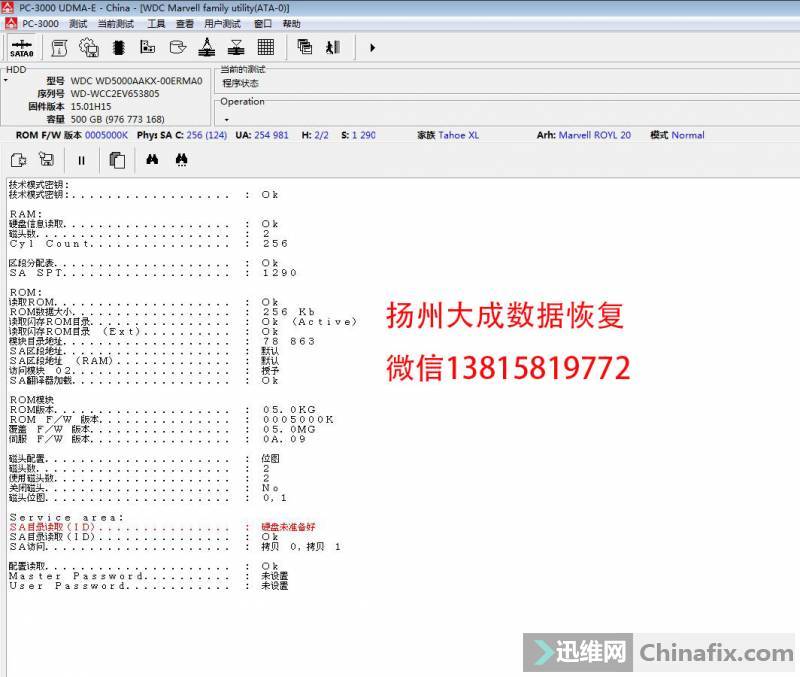Click serial number WD-WCC2EV653805
Image resolution: width=800 pixels, height=677 pixels.
115,94
